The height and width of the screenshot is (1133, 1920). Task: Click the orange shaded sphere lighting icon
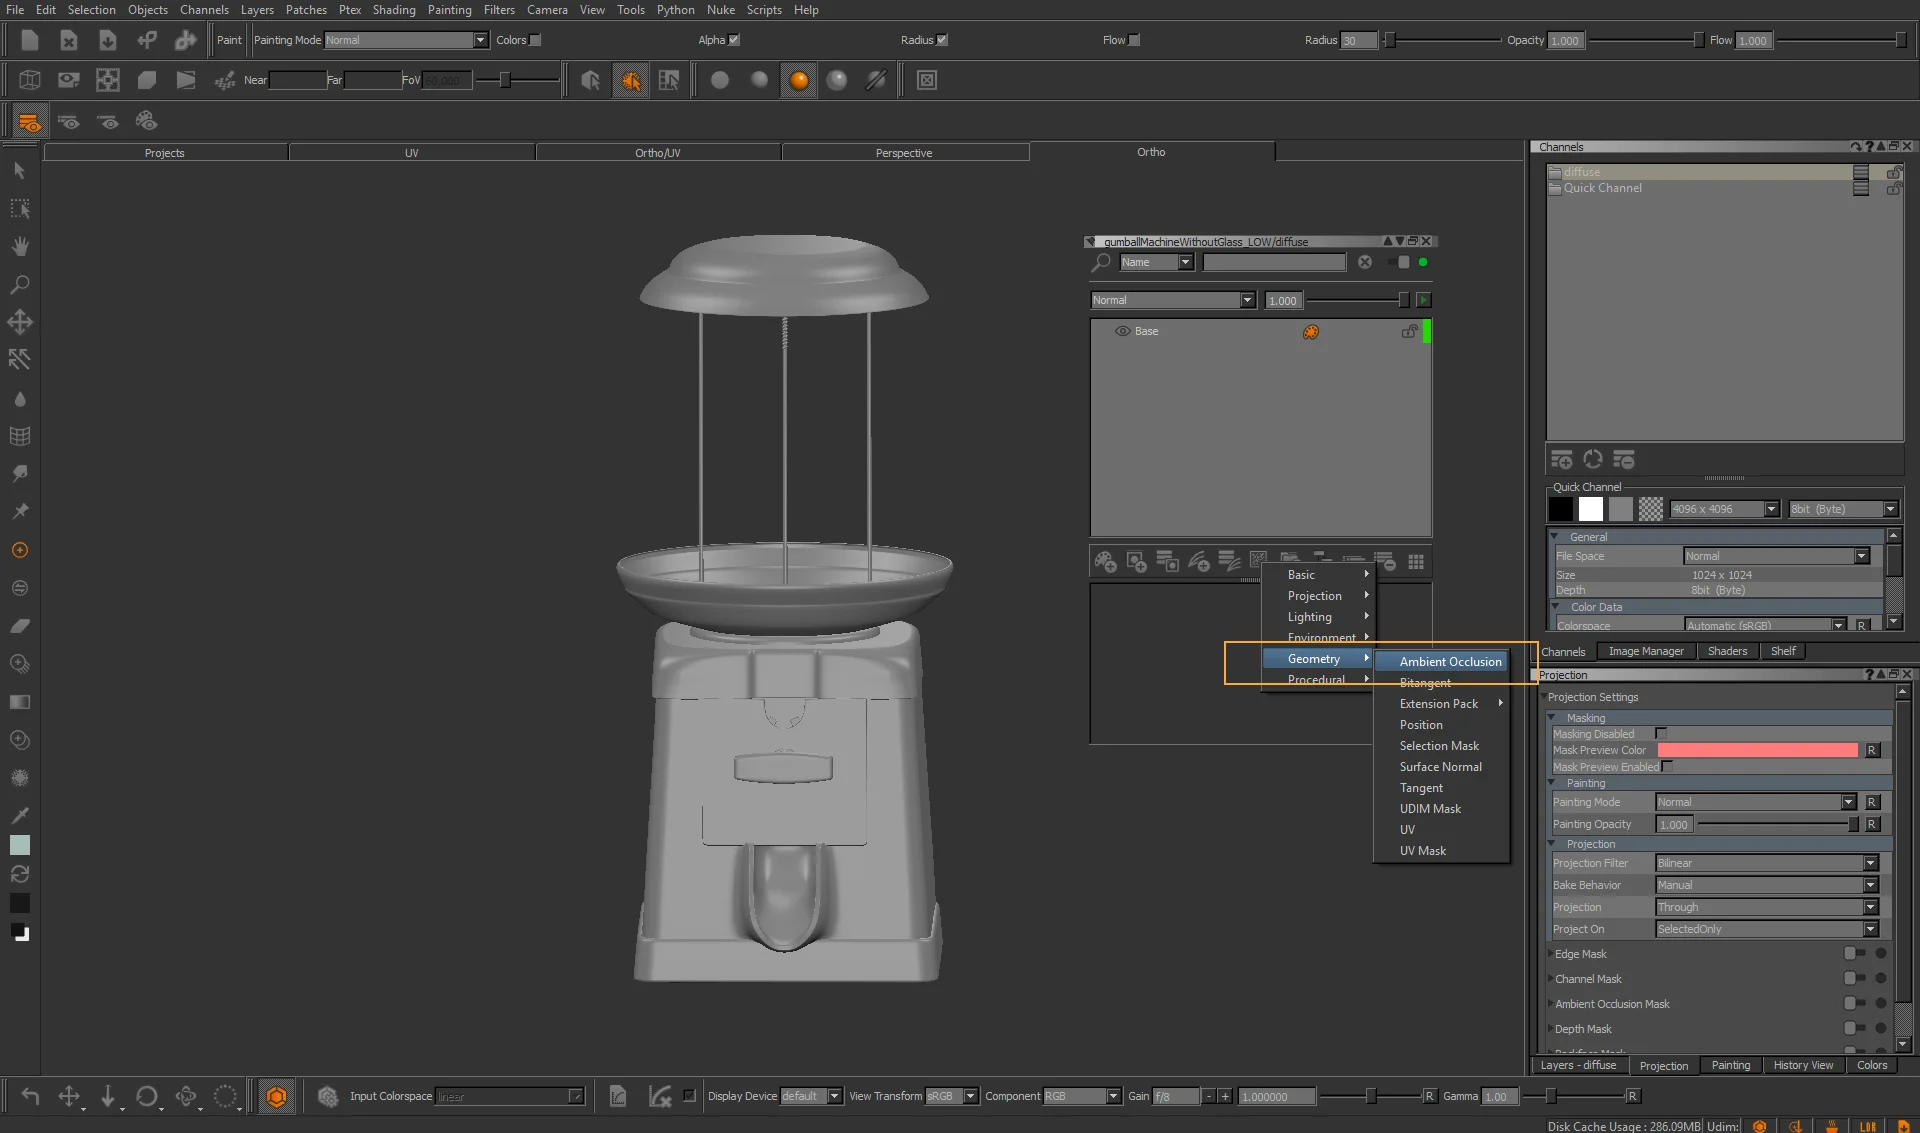click(798, 80)
